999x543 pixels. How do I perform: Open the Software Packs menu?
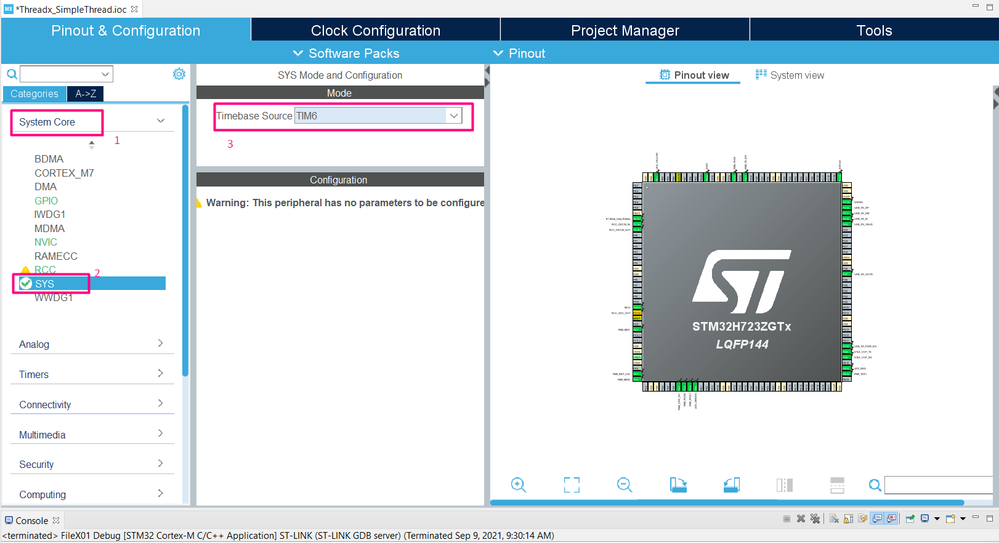[346, 54]
